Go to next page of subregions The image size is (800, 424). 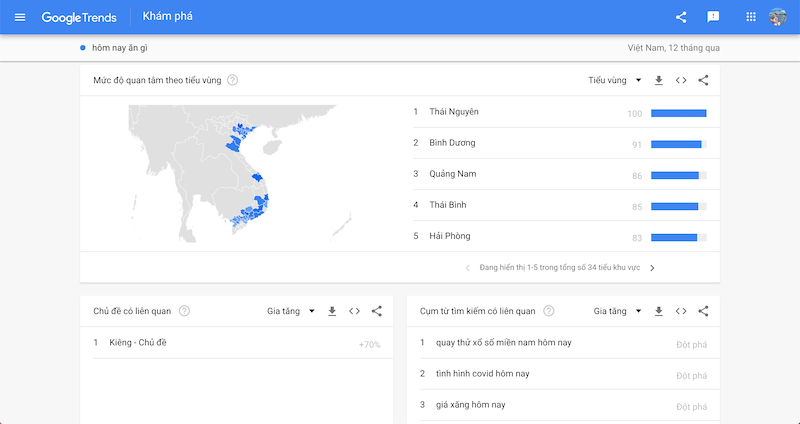click(x=652, y=268)
